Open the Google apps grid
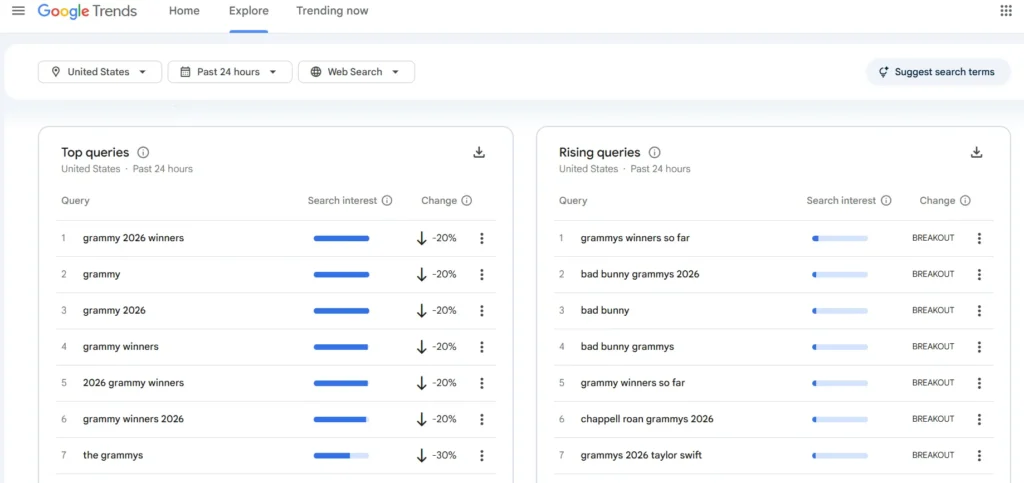The height and width of the screenshot is (483, 1024). coord(1006,11)
